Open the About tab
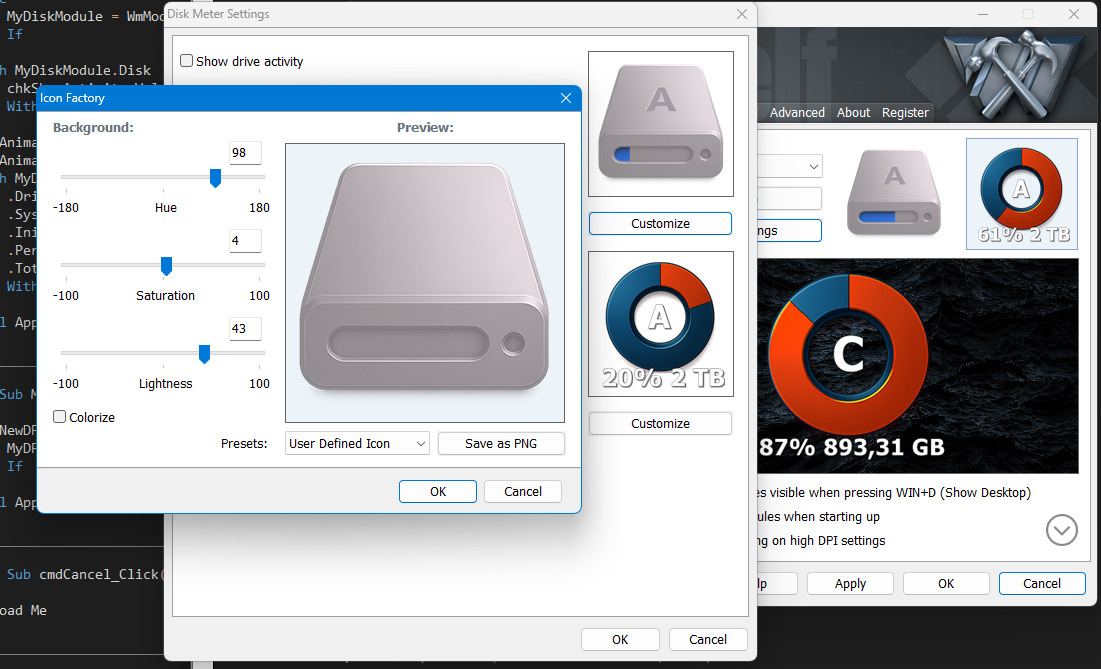 (853, 113)
